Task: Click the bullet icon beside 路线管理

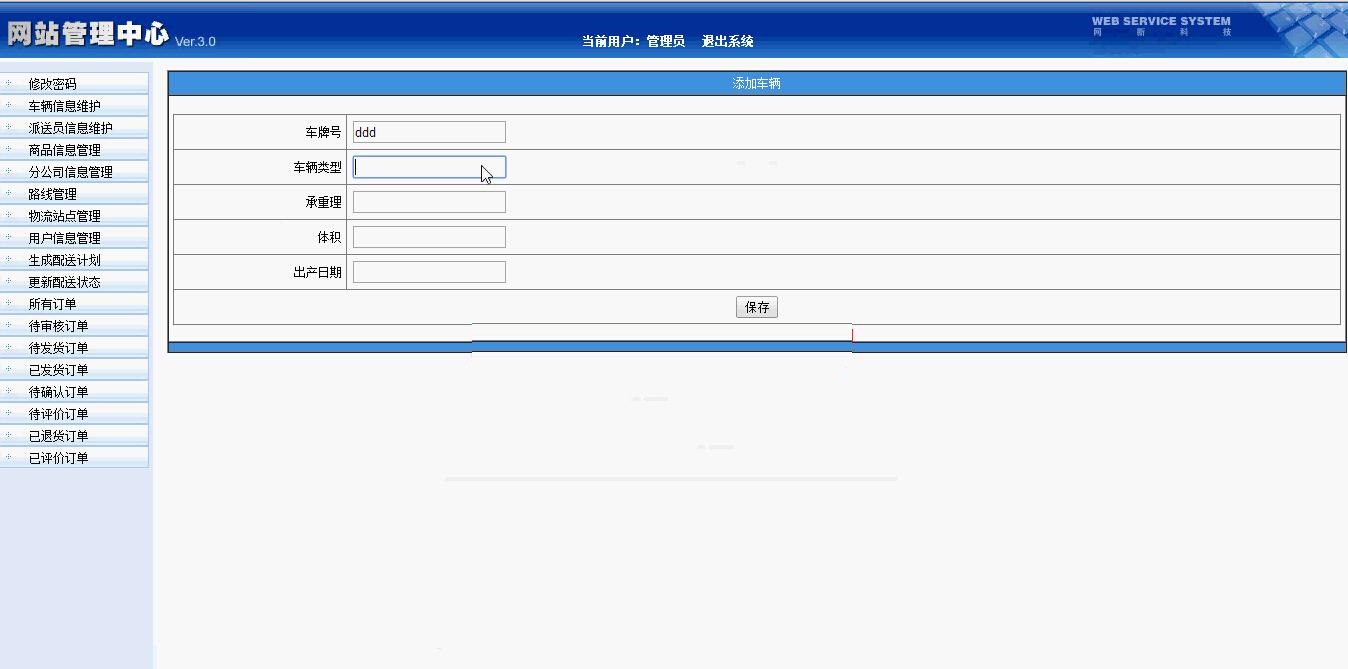Action: pos(8,194)
